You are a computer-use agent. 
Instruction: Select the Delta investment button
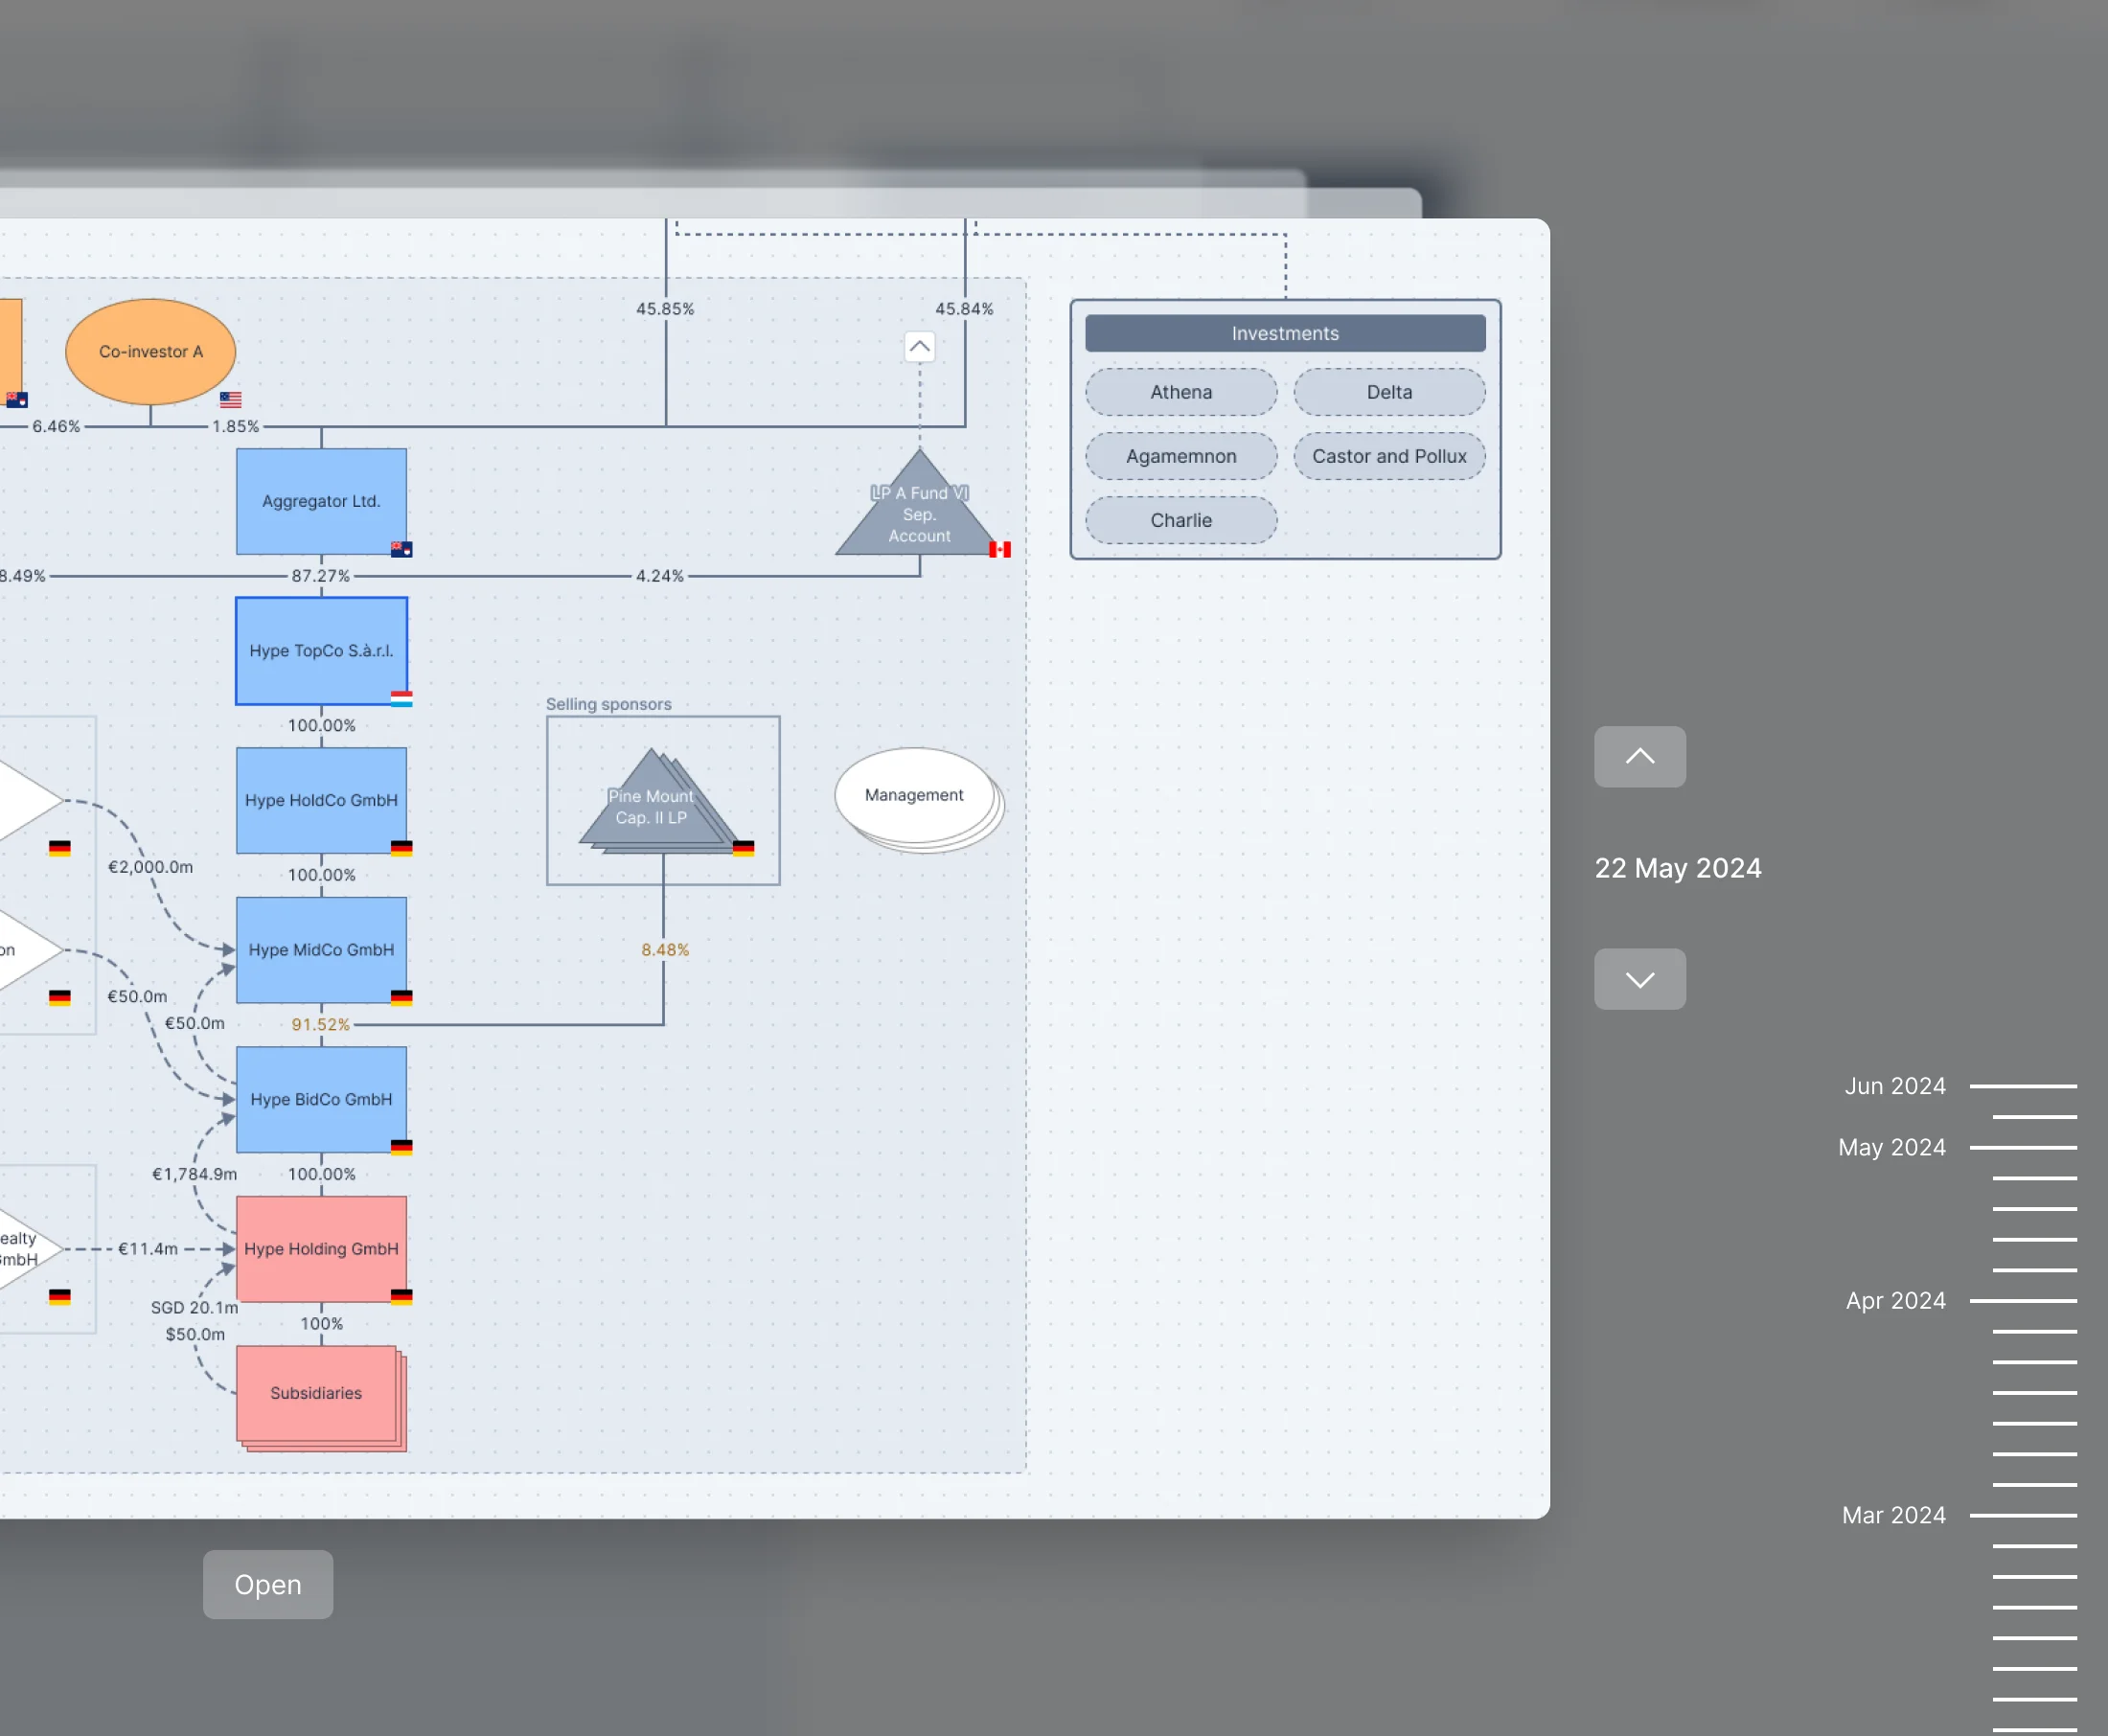coord(1389,392)
